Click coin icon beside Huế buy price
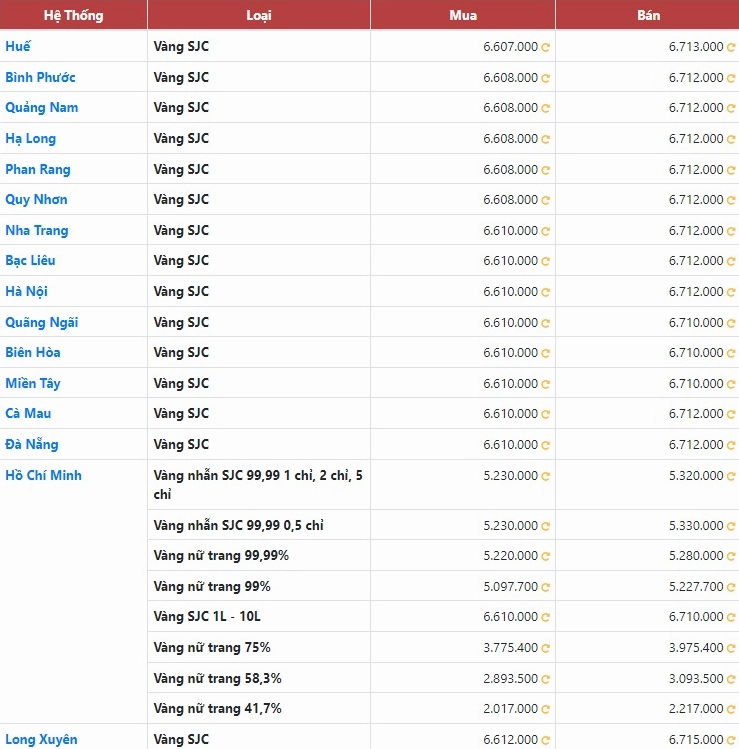Screen dimensions: 739x749 [545, 47]
